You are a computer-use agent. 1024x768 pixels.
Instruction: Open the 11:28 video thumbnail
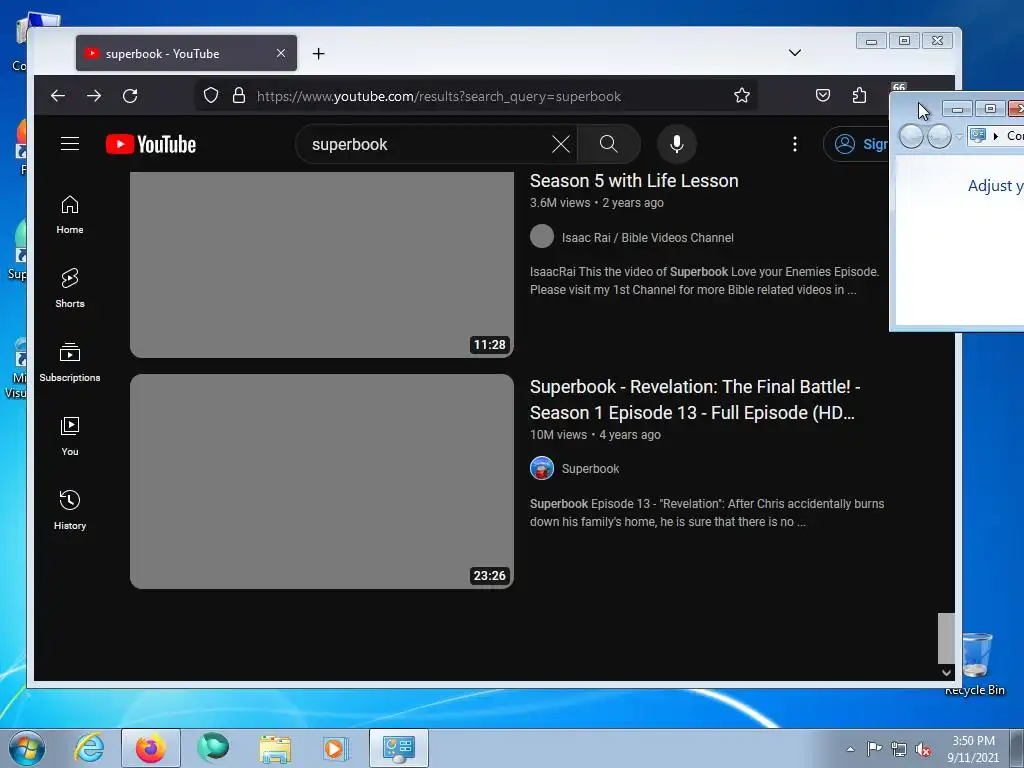point(322,264)
